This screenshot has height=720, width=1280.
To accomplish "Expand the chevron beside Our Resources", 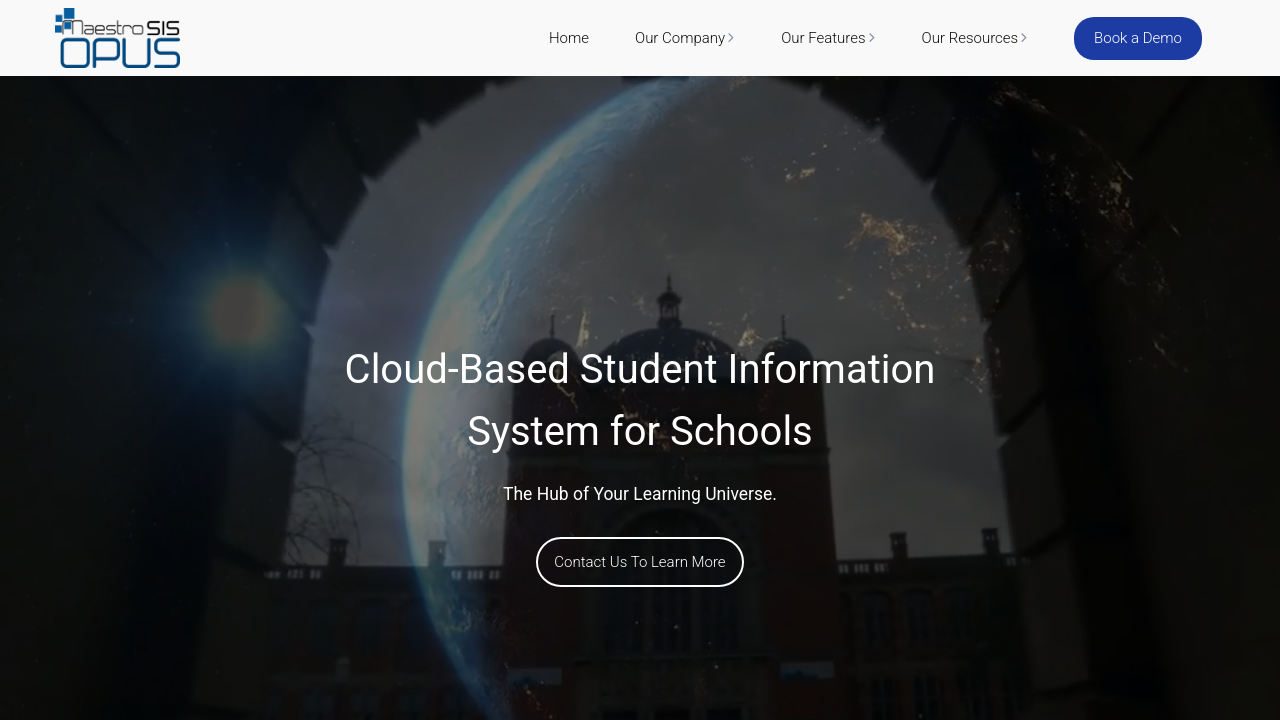I will [x=1024, y=38].
